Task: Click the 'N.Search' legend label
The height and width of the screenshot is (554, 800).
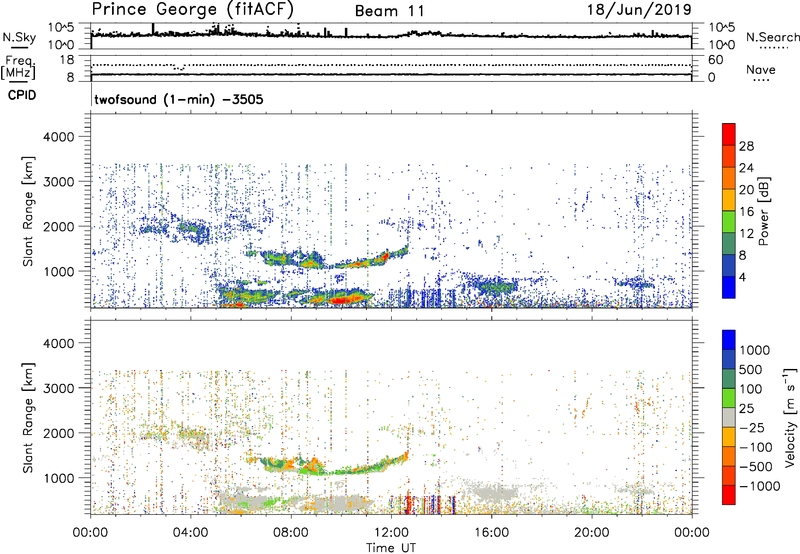Action: pyautogui.click(x=772, y=37)
